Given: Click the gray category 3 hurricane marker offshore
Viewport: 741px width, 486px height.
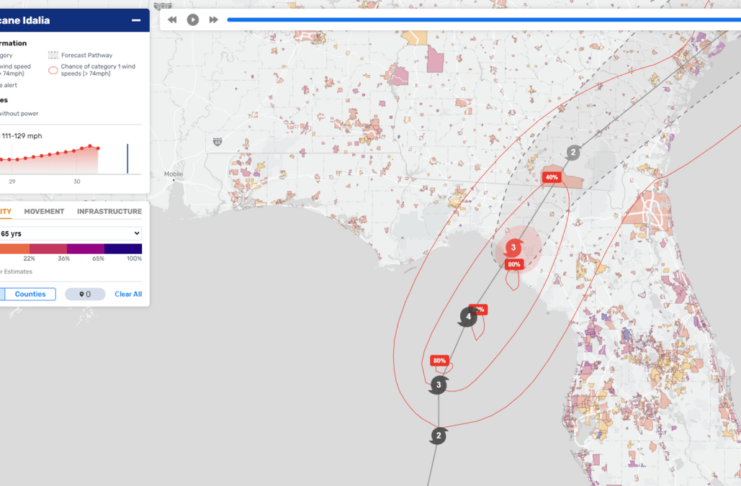Looking at the screenshot, I should (x=439, y=385).
